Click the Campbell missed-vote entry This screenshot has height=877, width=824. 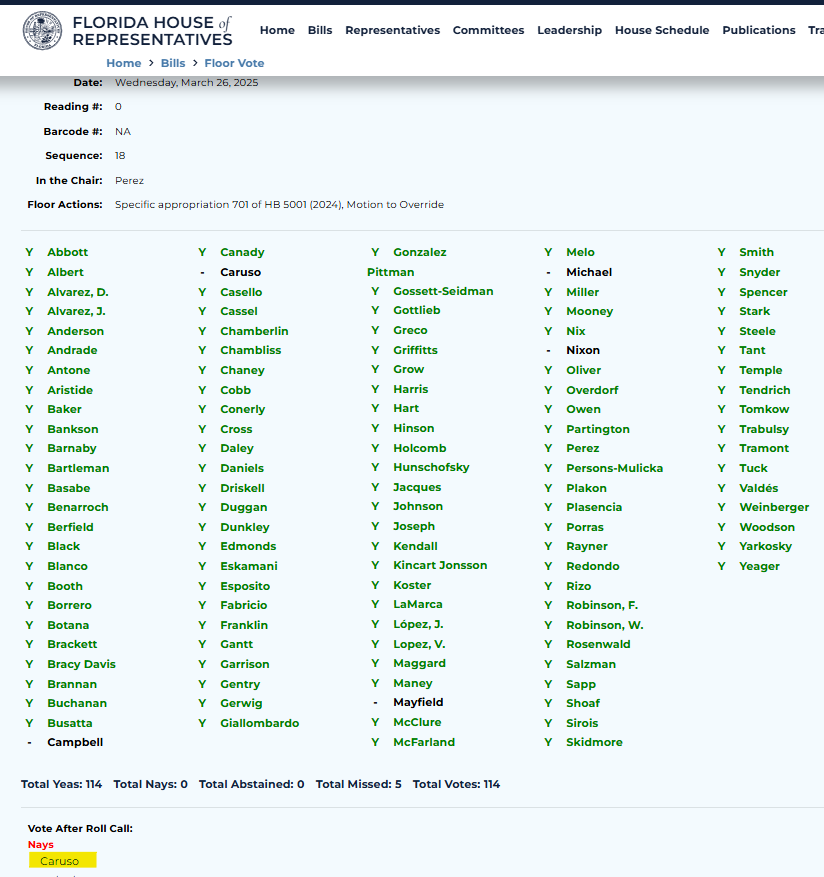pyautogui.click(x=75, y=743)
